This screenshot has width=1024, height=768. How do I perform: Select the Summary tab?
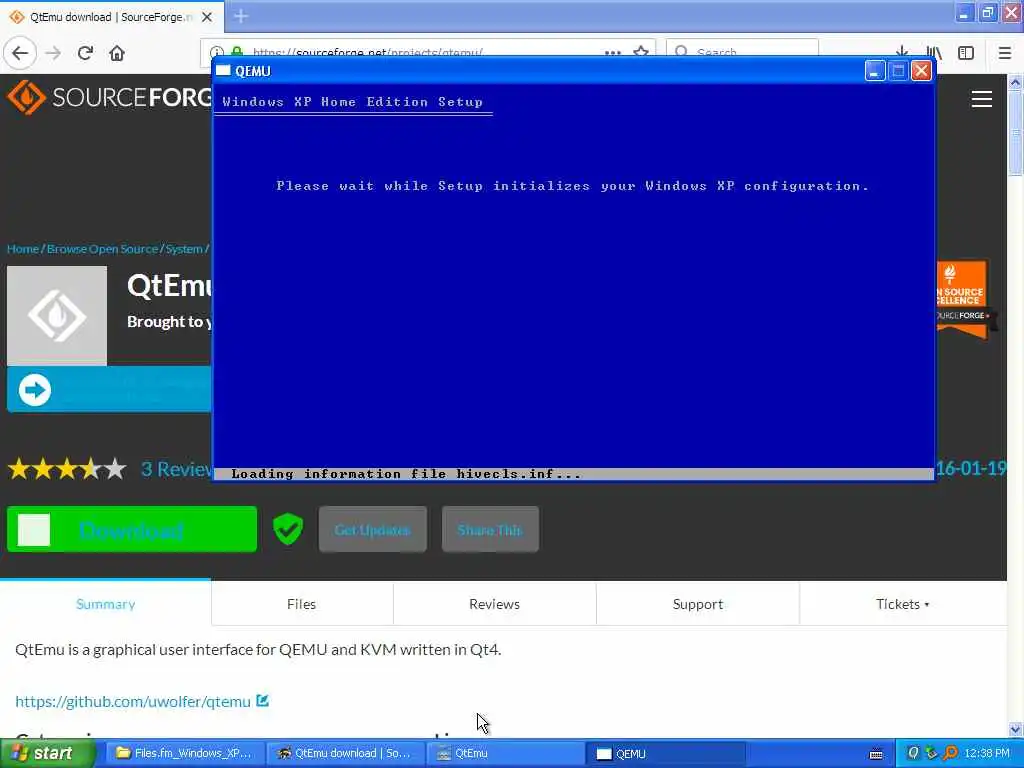tap(106, 604)
